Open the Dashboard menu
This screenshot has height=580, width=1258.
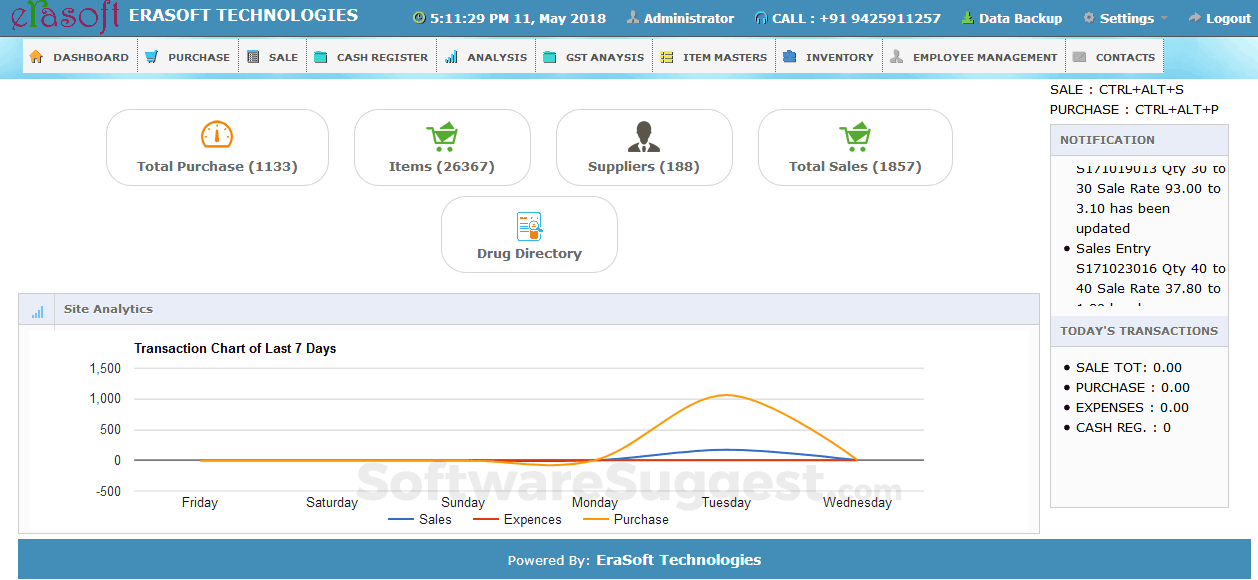tap(80, 57)
